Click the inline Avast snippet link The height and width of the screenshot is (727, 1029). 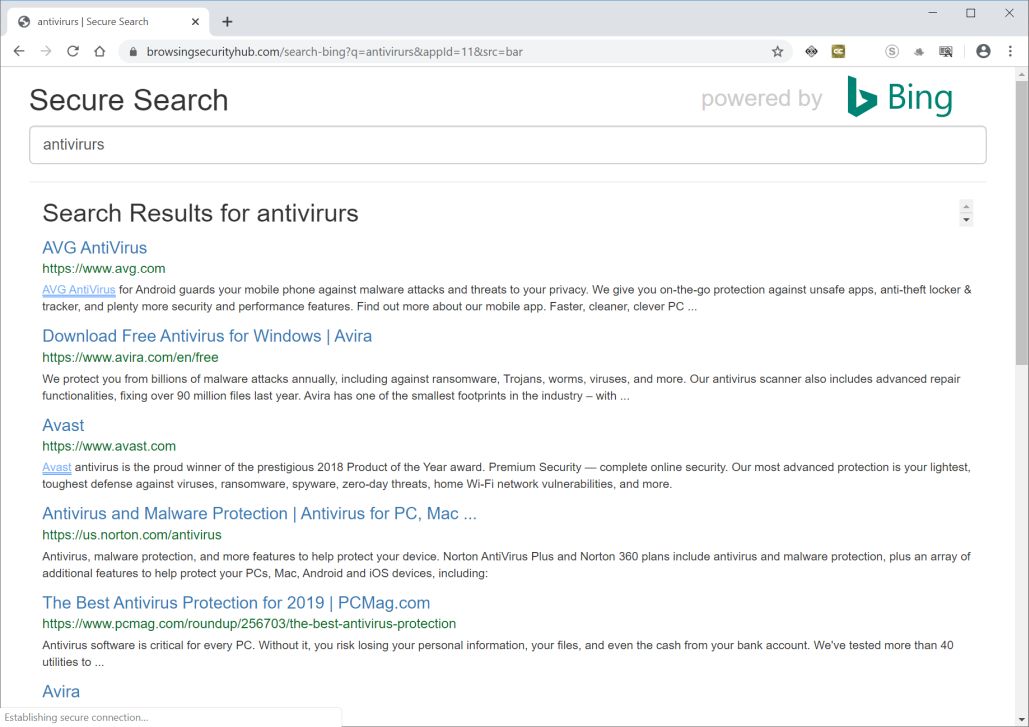(x=56, y=467)
